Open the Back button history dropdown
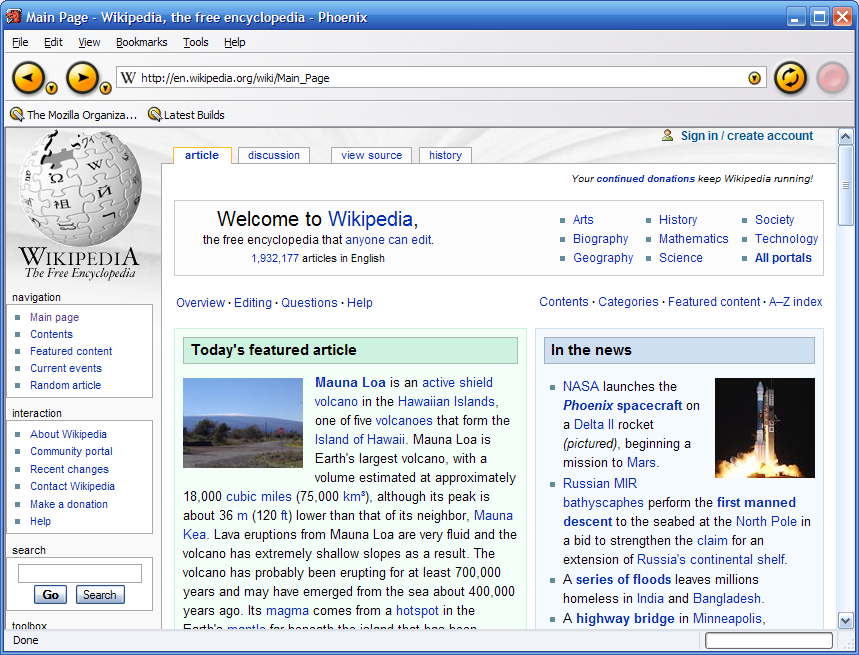Viewport: 859px width, 655px height. tap(51, 88)
